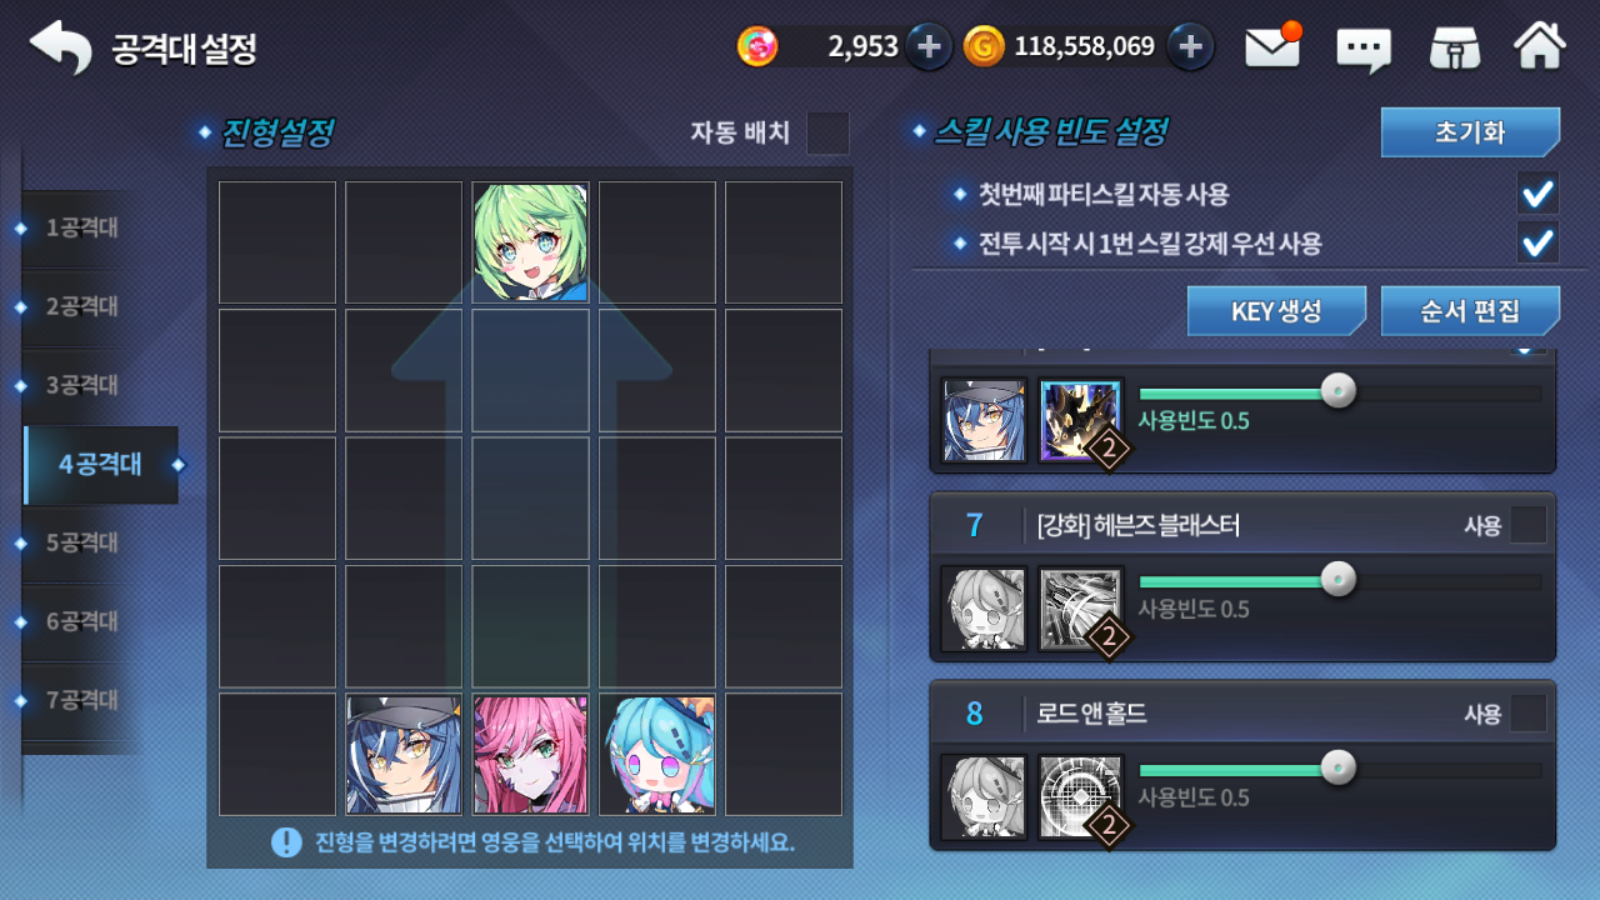Toggle the 자동 배치 checkbox
The height and width of the screenshot is (900, 1600).
click(828, 133)
